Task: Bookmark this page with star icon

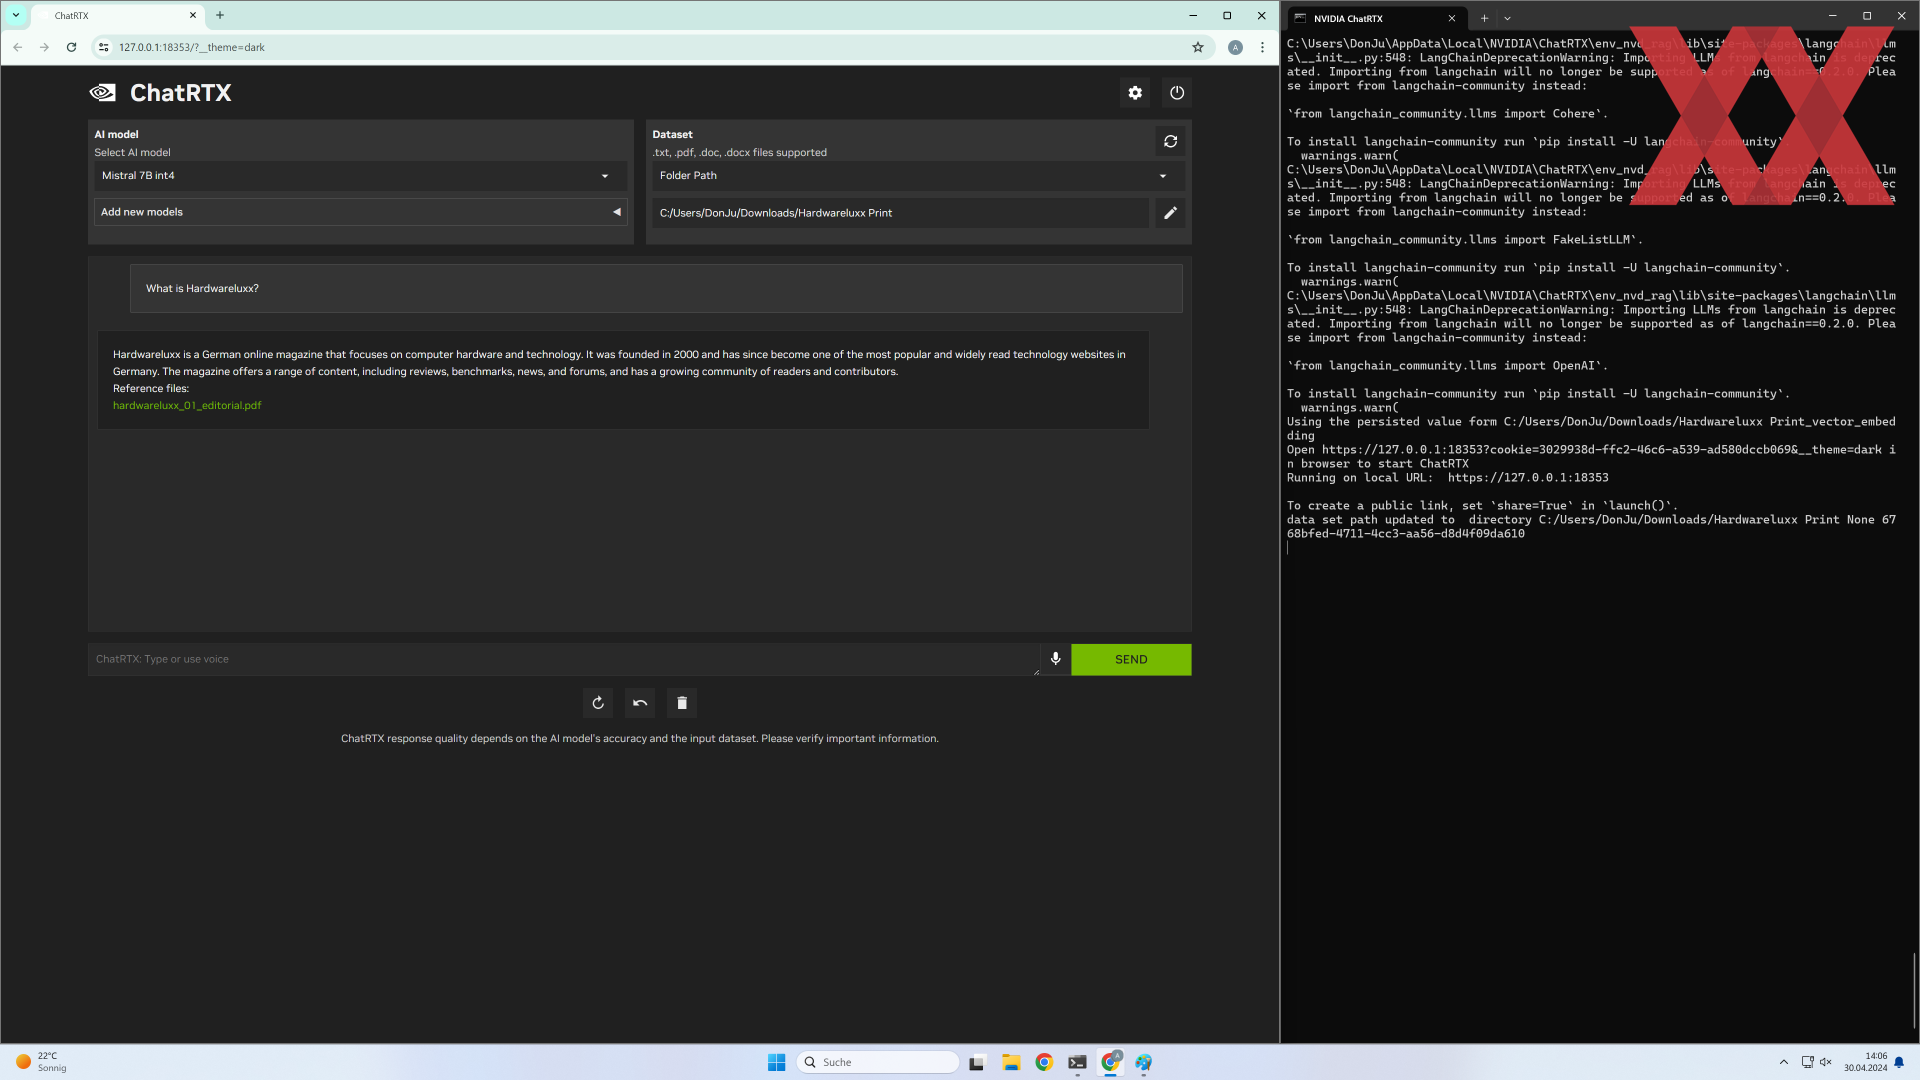Action: [1198, 47]
